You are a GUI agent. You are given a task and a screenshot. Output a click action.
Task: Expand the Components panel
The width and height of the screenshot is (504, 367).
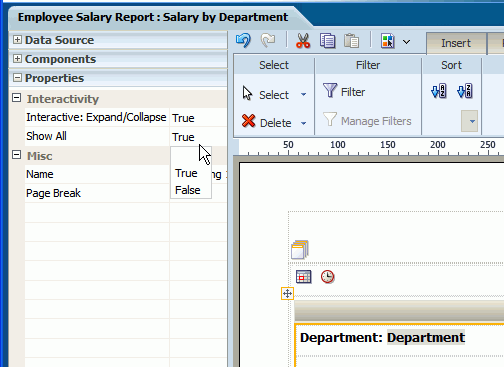(x=17, y=59)
